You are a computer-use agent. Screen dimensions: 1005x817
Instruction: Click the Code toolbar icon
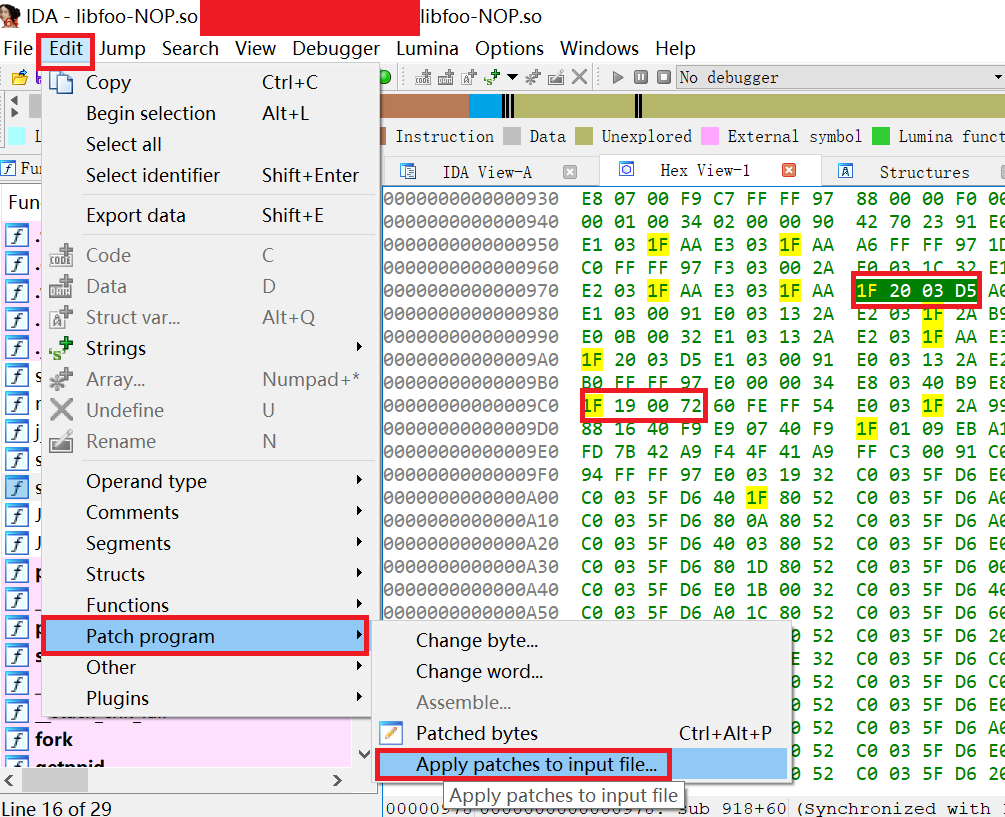[x=423, y=78]
